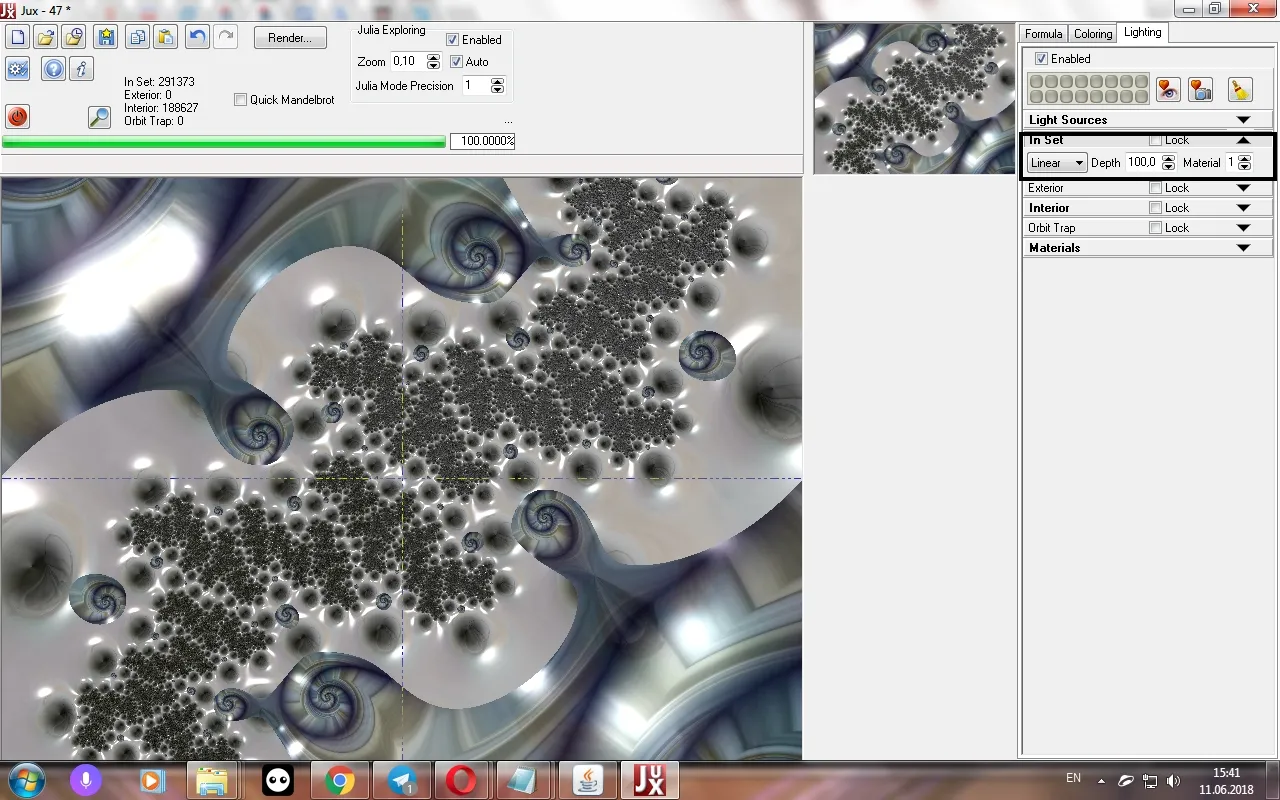The width and height of the screenshot is (1280, 800).
Task: Undo the last change with the blue arrow
Action: [x=198, y=38]
